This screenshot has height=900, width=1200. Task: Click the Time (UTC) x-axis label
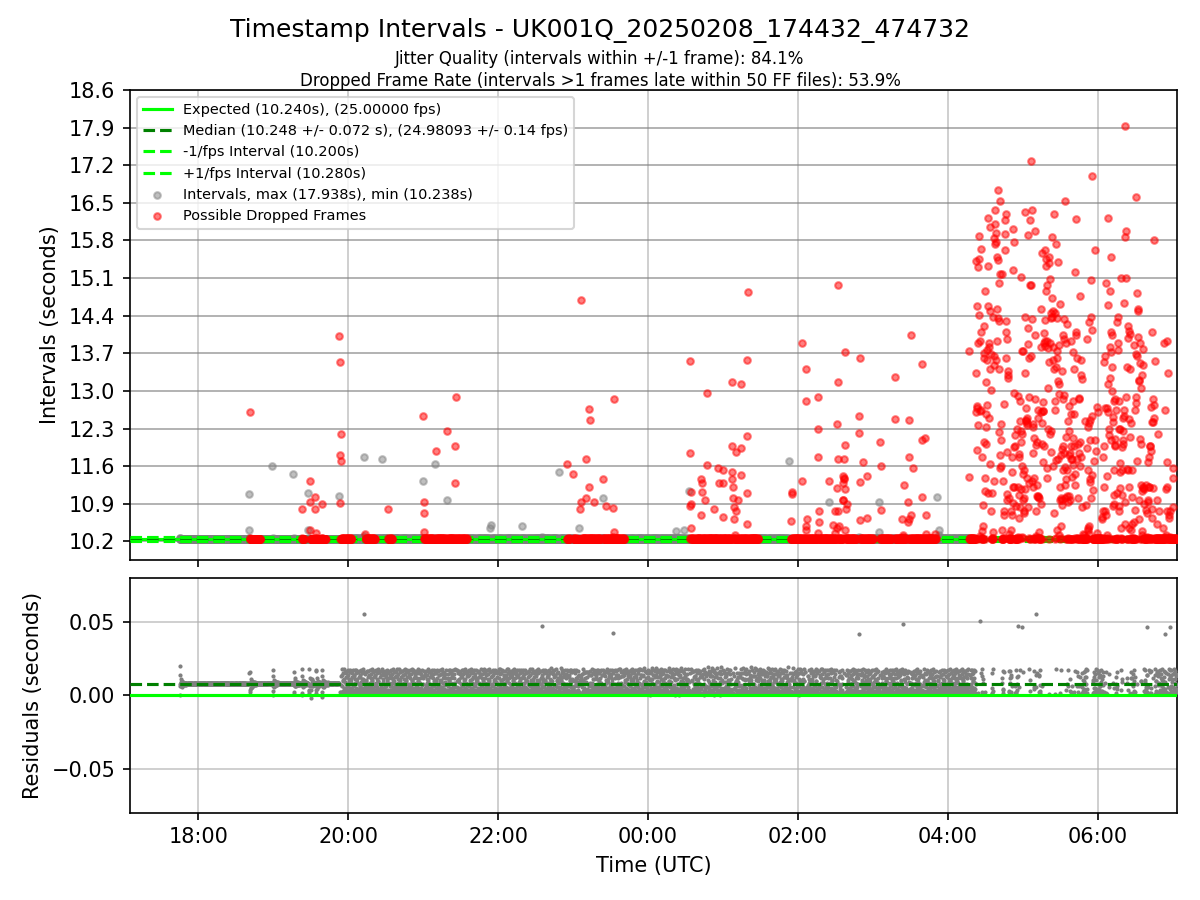(653, 865)
